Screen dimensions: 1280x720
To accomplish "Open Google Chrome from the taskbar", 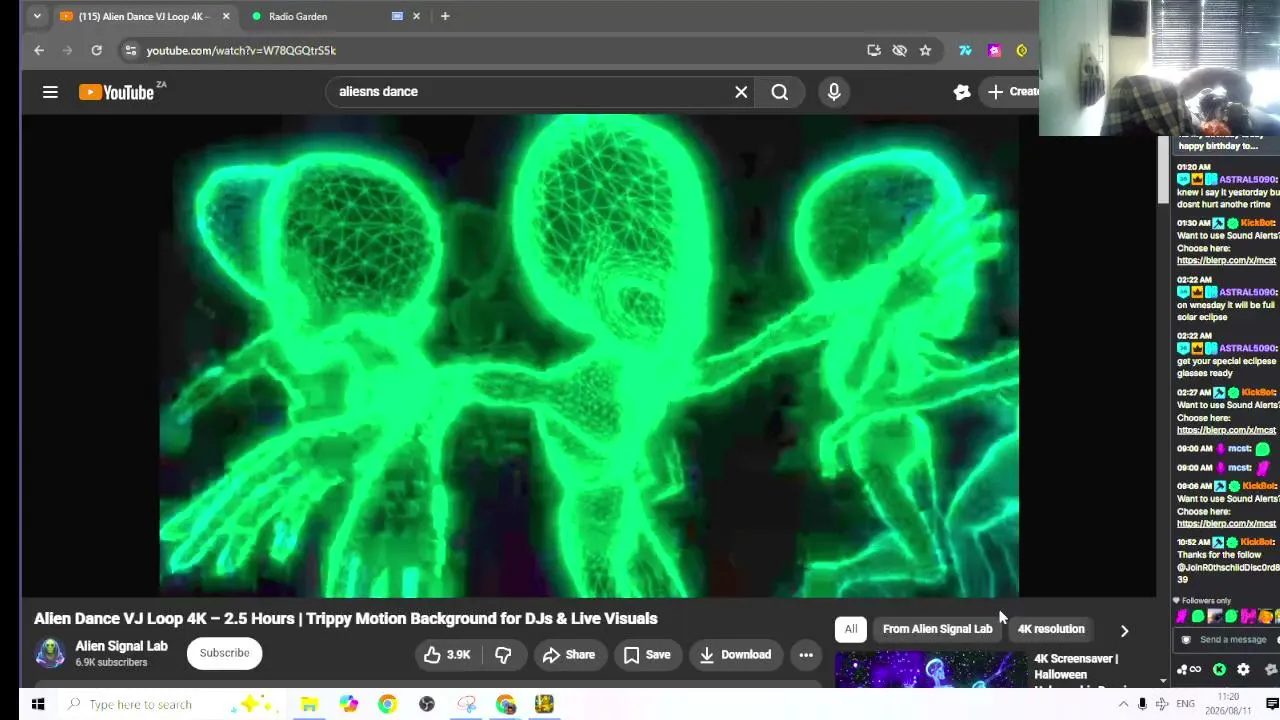I will pyautogui.click(x=387, y=704).
